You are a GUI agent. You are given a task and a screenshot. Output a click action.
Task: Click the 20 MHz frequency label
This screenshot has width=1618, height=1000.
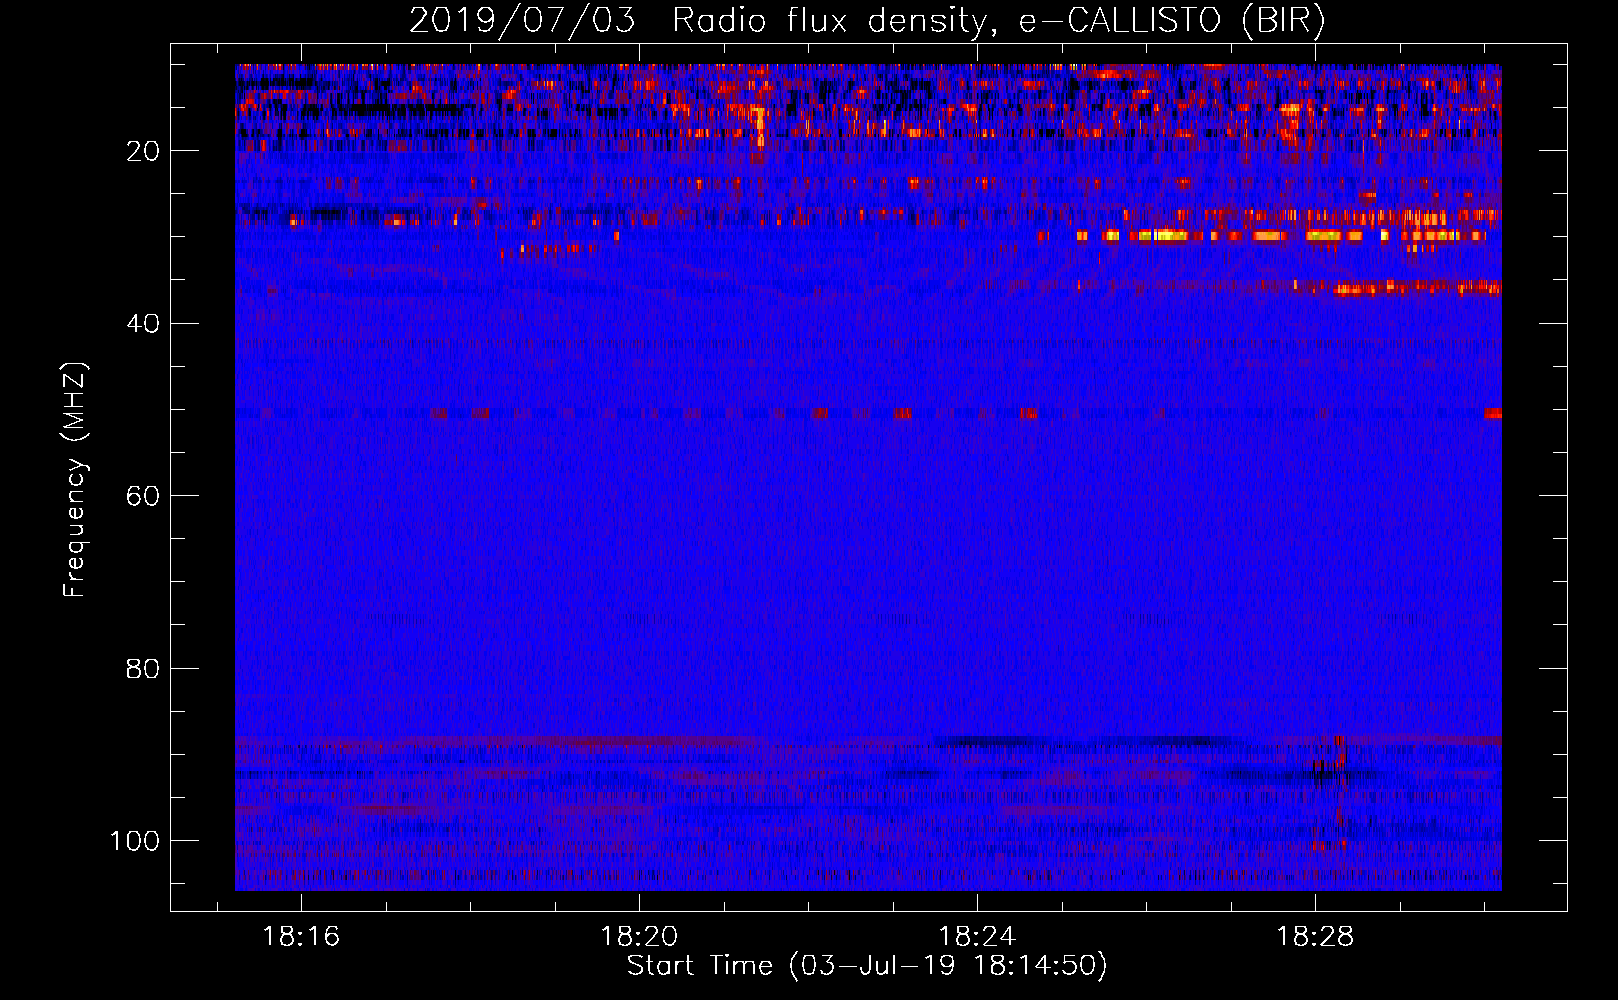(x=143, y=151)
